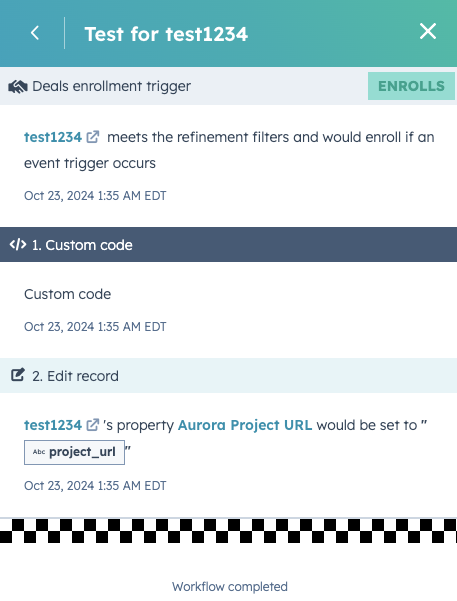This screenshot has height=601, width=457.
Task: Close the Test for test1234 panel
Action: (x=428, y=31)
